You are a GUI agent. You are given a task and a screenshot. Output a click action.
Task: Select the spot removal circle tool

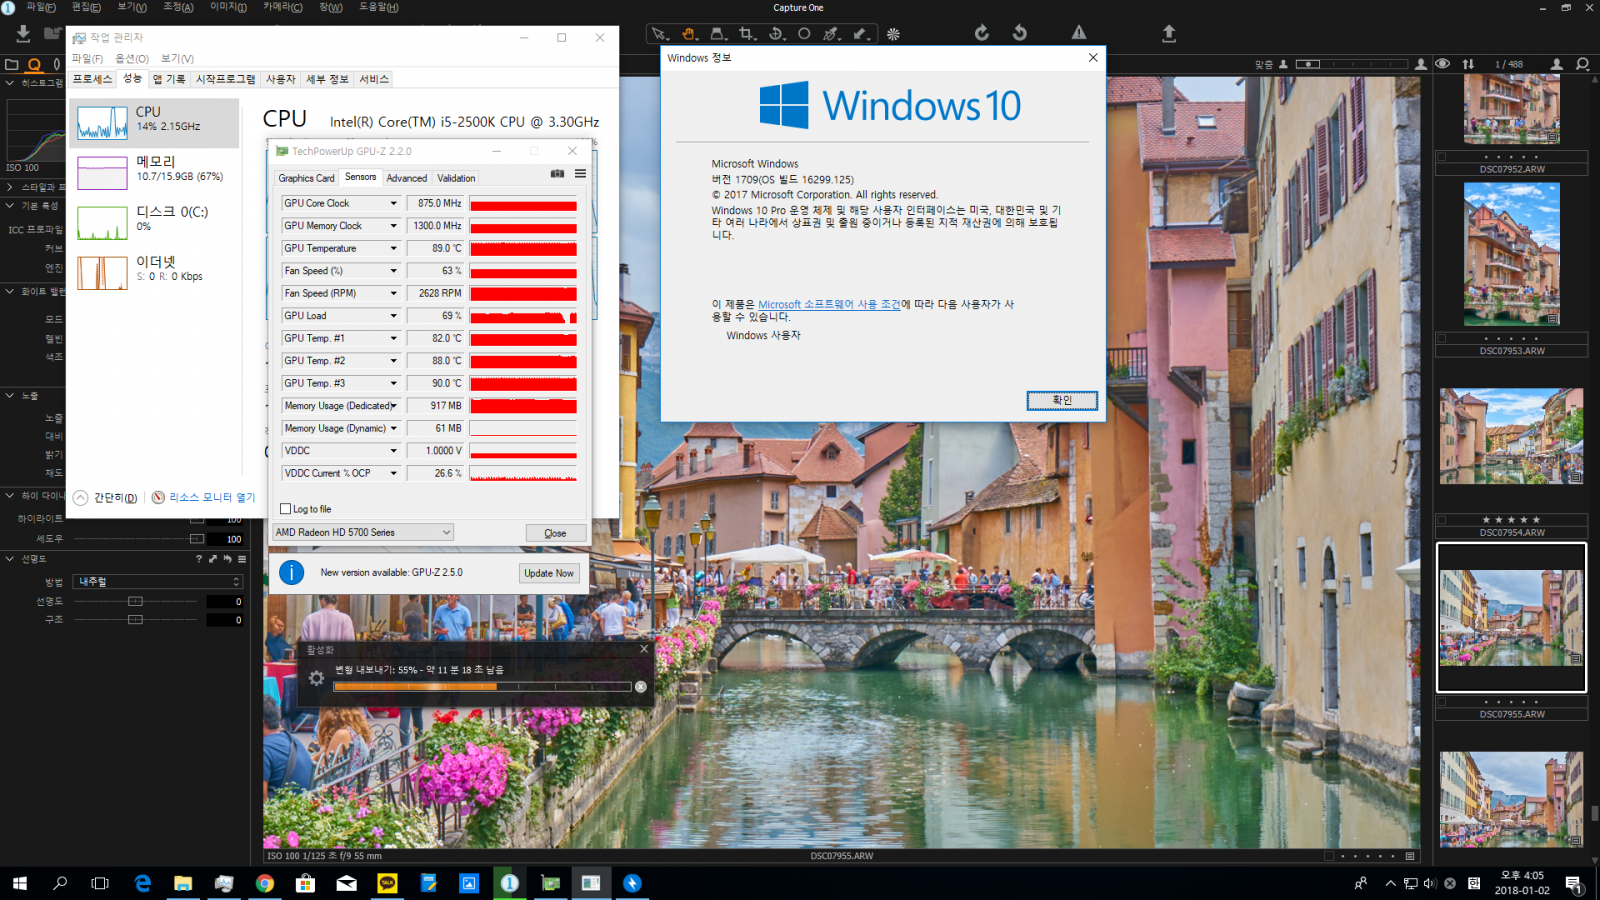[803, 33]
